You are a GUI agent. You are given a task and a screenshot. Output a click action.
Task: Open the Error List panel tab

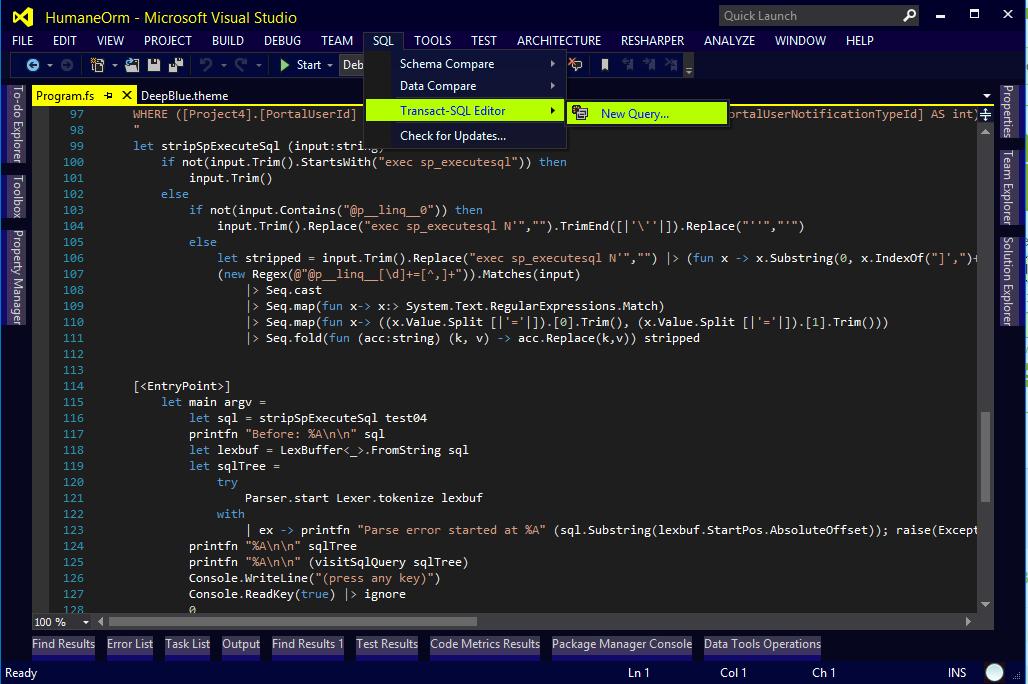click(130, 644)
